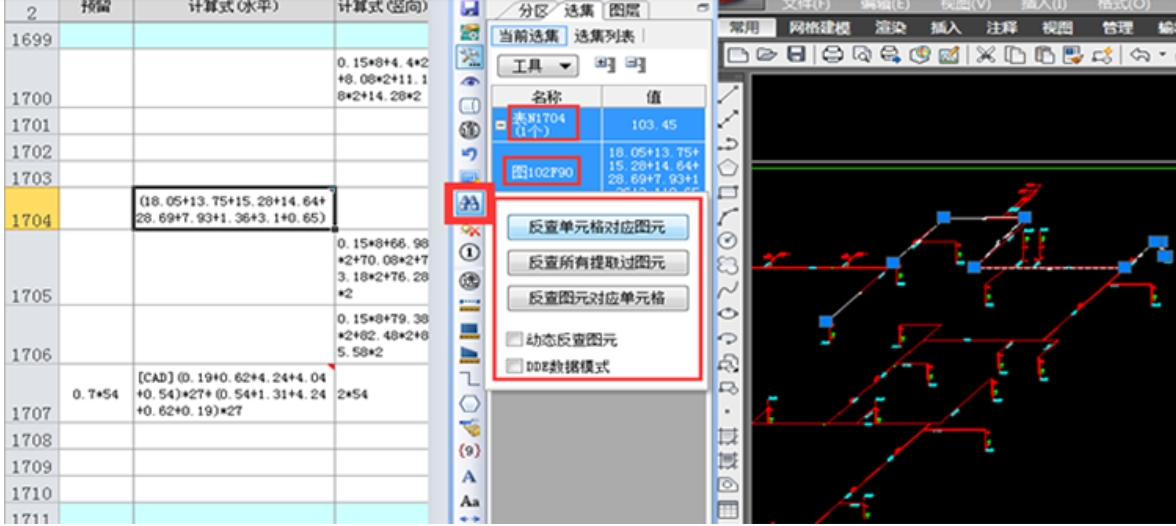Collapse the 表M1704 tree node
The height and width of the screenshot is (526, 1176).
[501, 125]
